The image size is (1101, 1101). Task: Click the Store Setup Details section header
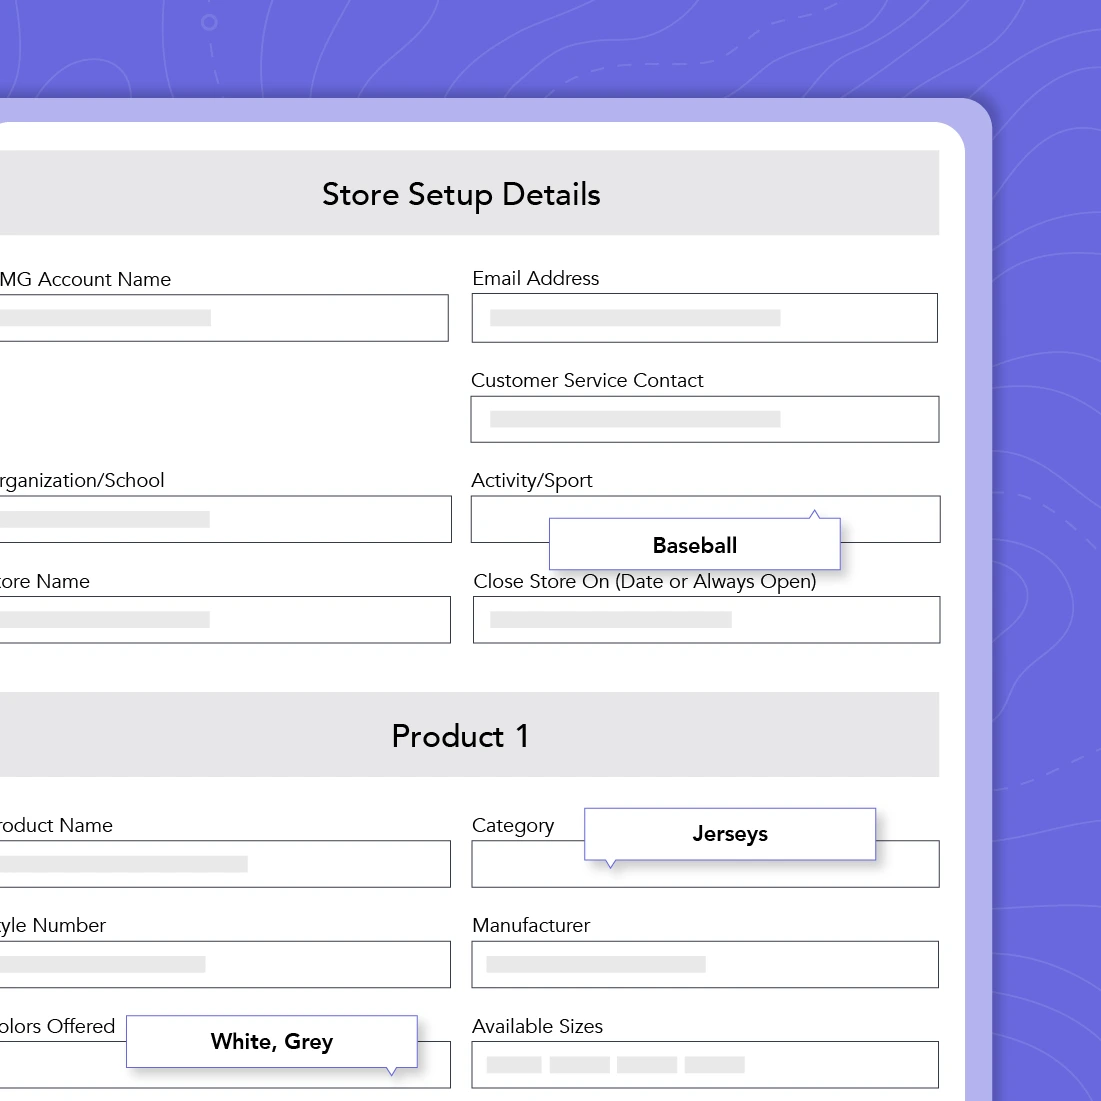click(x=460, y=194)
